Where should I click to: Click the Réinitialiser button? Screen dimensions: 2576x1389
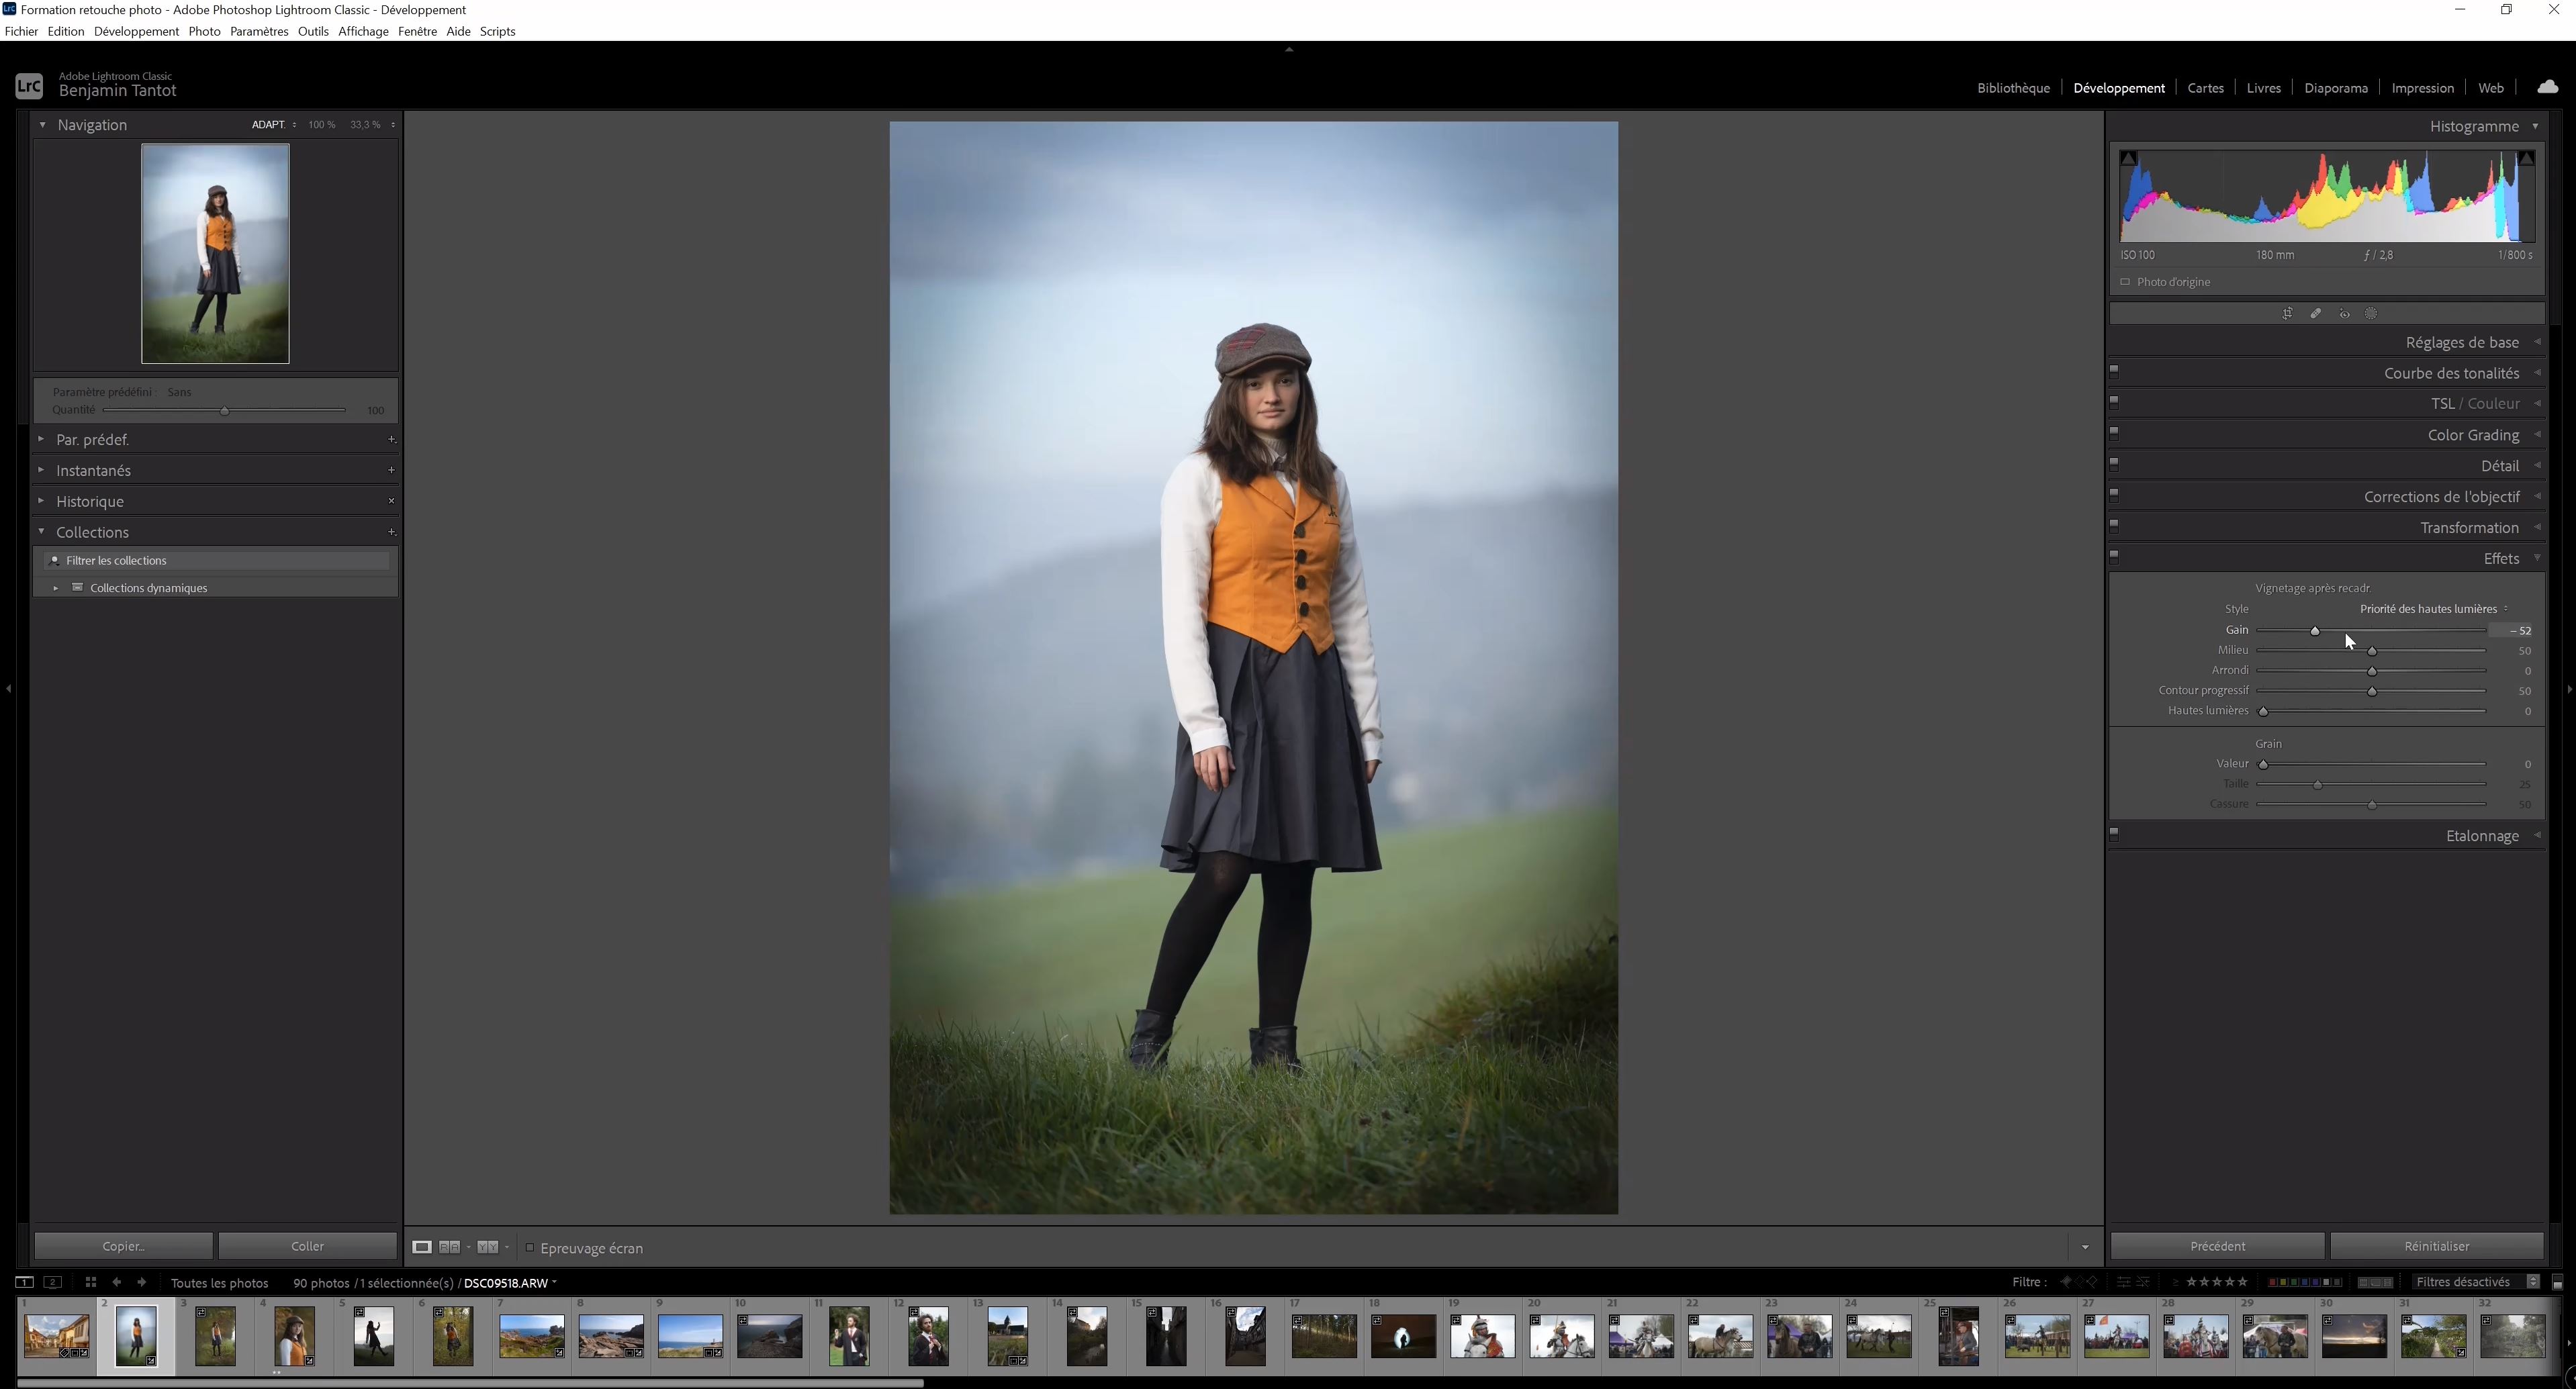click(2436, 1246)
